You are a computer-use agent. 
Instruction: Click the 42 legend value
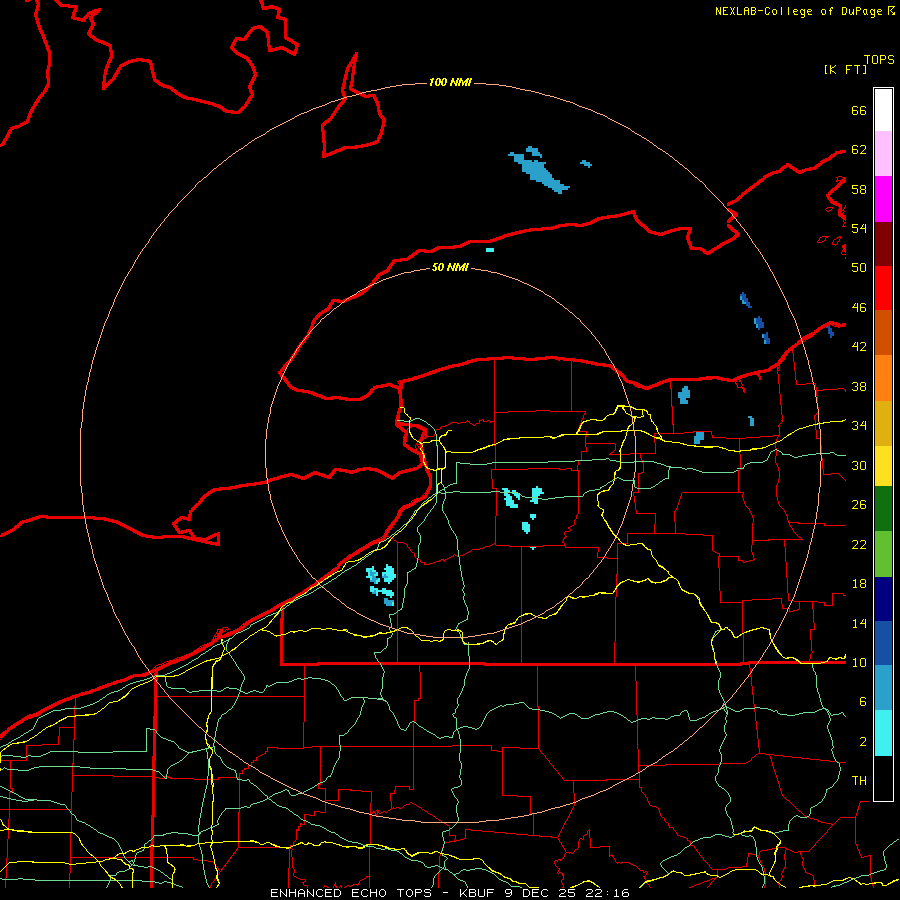pyautogui.click(x=859, y=347)
